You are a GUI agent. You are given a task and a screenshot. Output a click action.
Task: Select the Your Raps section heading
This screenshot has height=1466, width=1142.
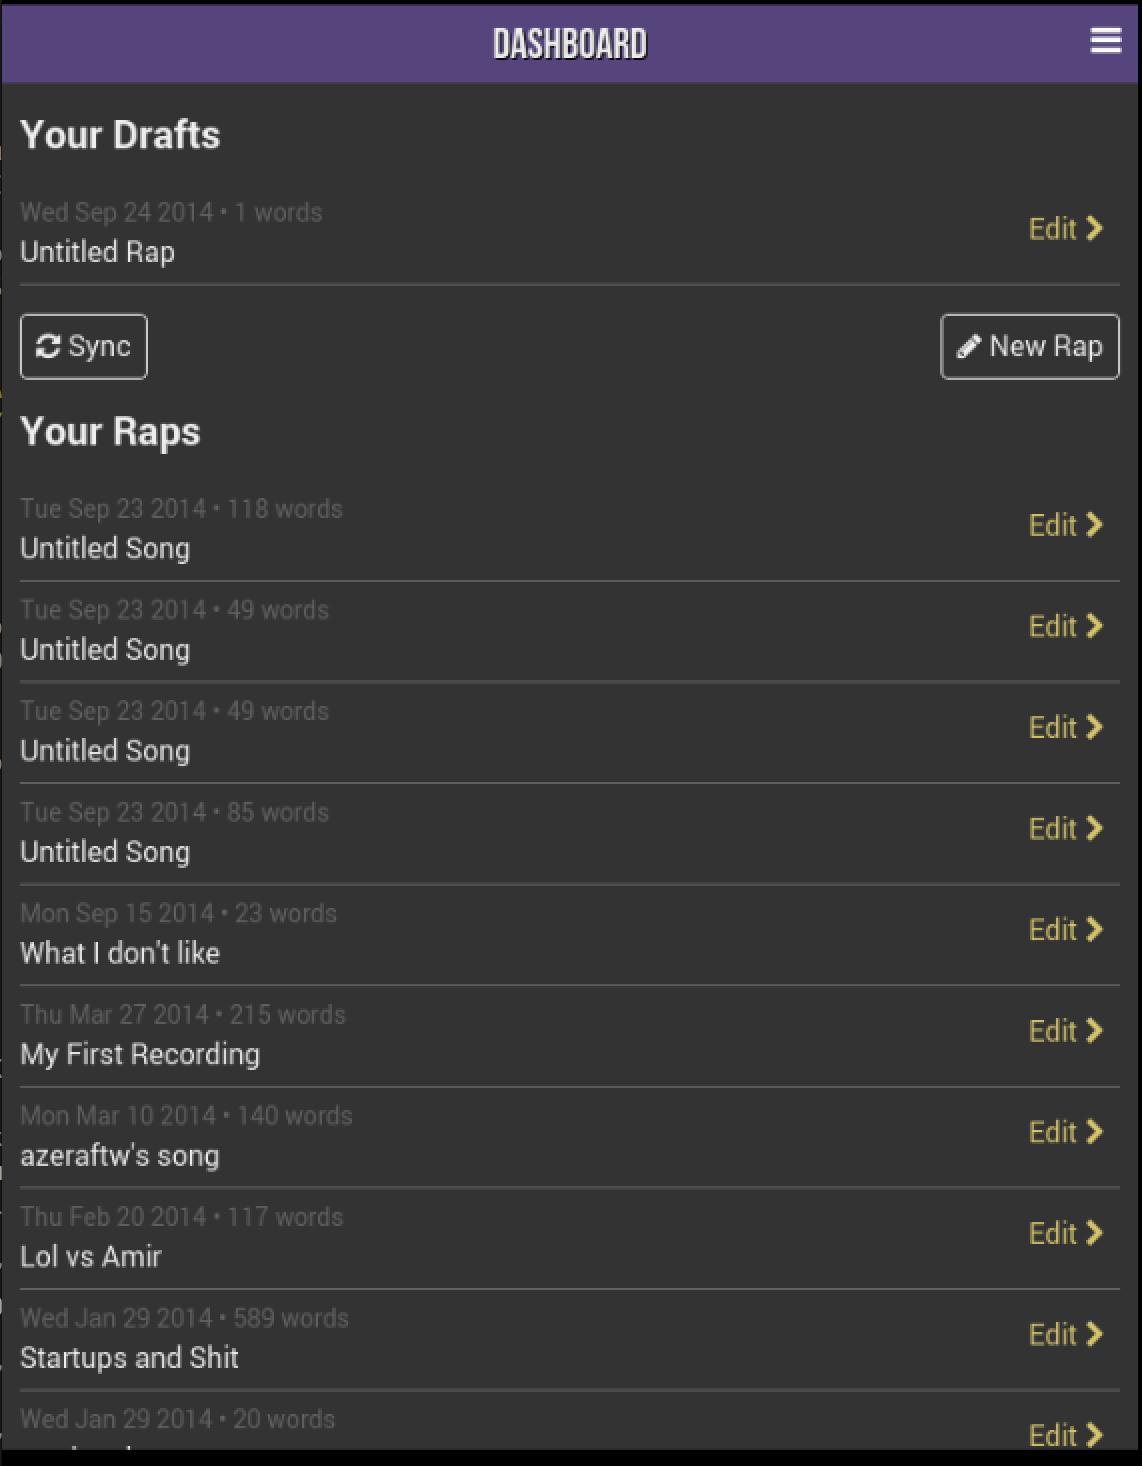pyautogui.click(x=110, y=432)
